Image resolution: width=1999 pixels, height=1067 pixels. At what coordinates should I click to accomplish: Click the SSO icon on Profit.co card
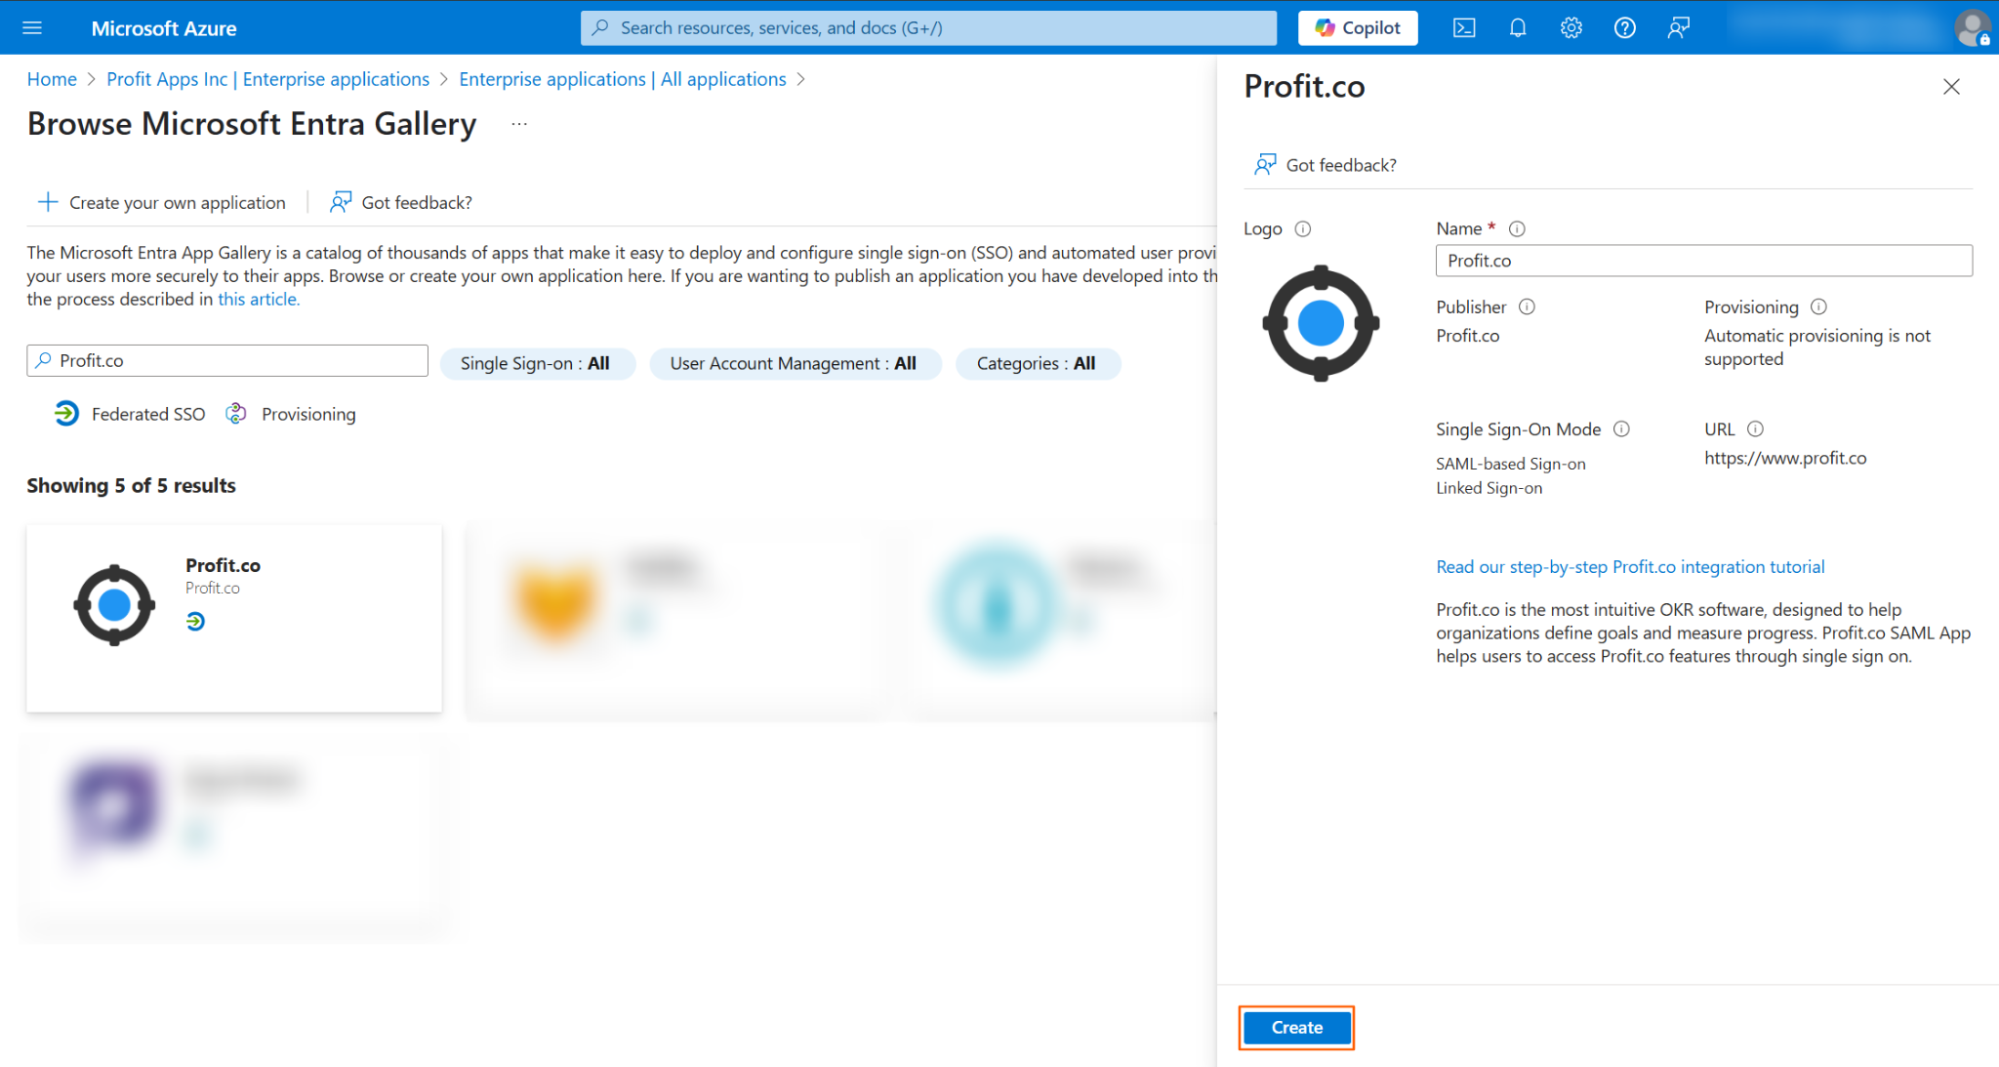[x=195, y=621]
